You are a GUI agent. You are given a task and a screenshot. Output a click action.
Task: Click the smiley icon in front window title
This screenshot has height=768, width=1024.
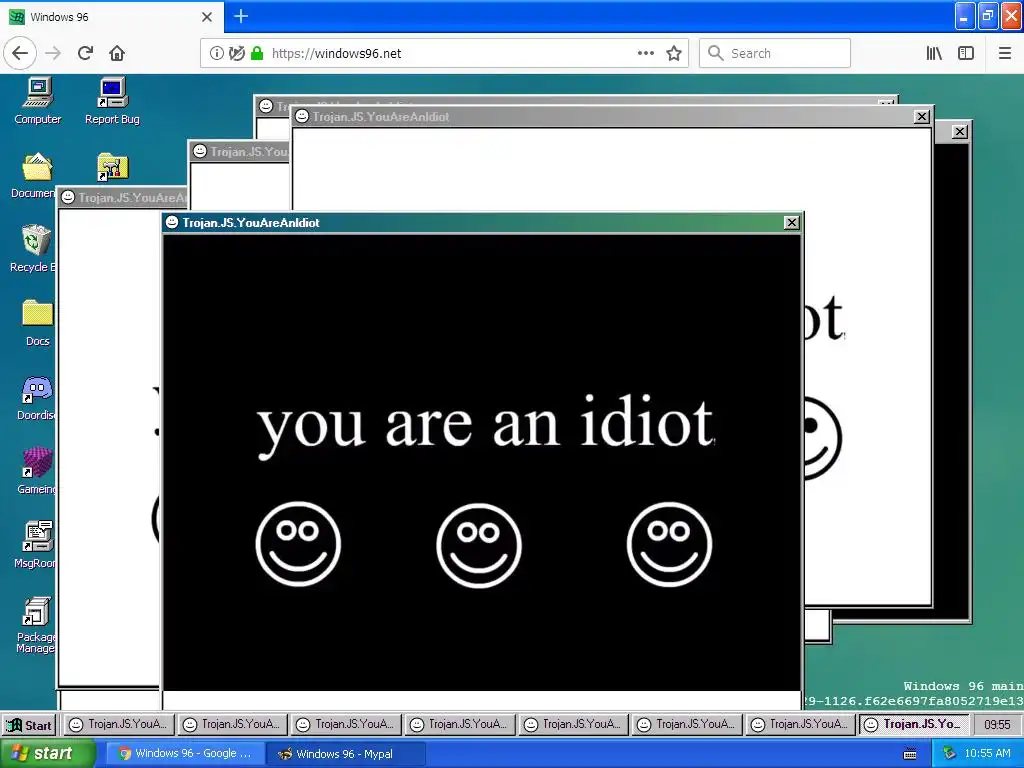[x=172, y=222]
